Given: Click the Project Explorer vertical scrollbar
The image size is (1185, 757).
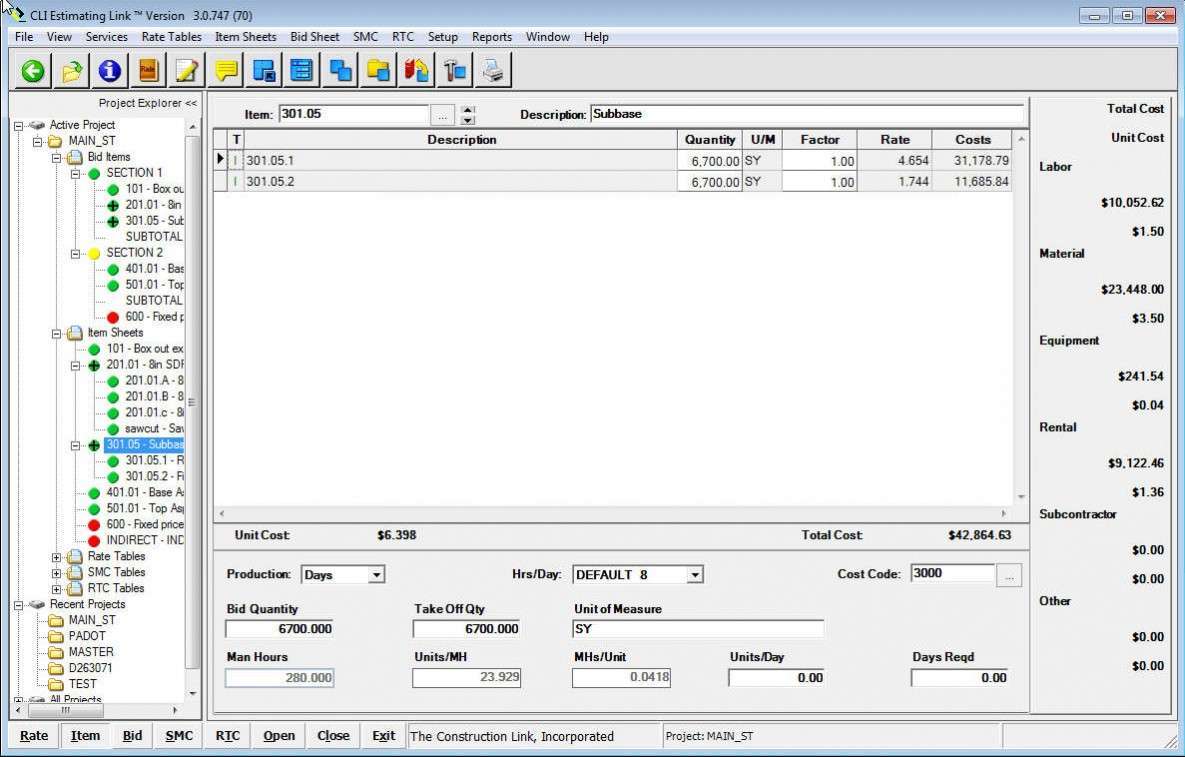Looking at the screenshot, I should click(193, 410).
